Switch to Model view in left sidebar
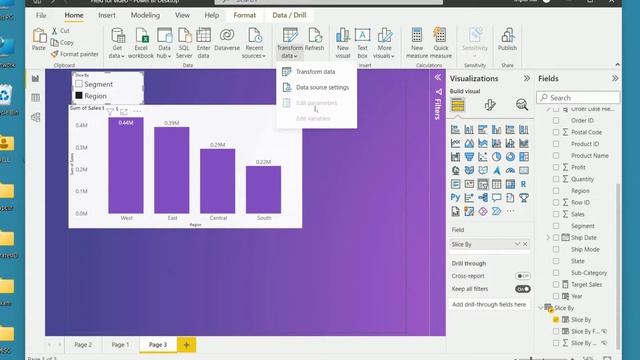 36,117
